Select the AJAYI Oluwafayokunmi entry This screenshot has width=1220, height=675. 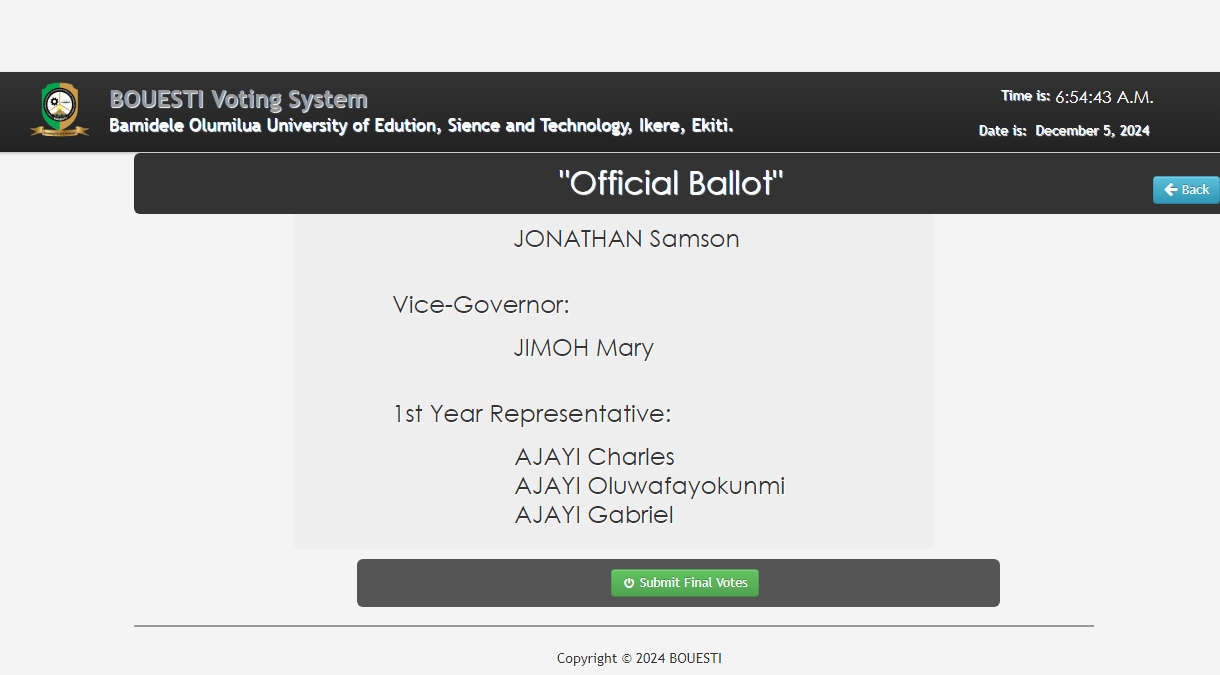click(x=649, y=486)
